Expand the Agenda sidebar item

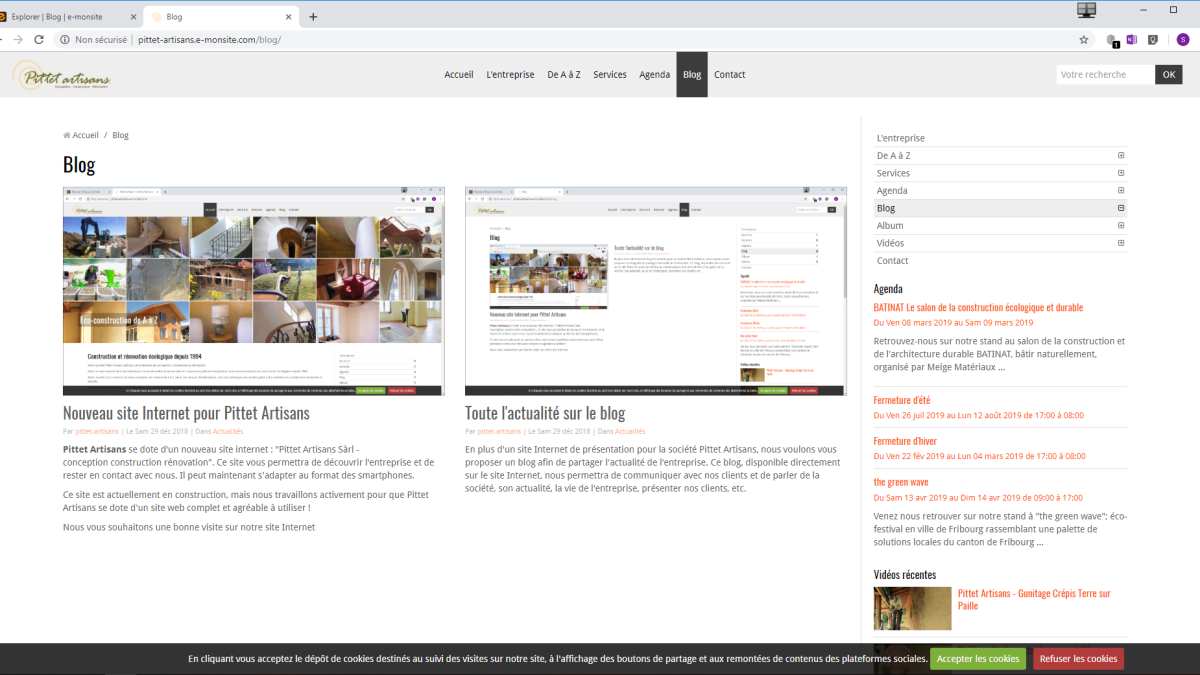(1121, 191)
